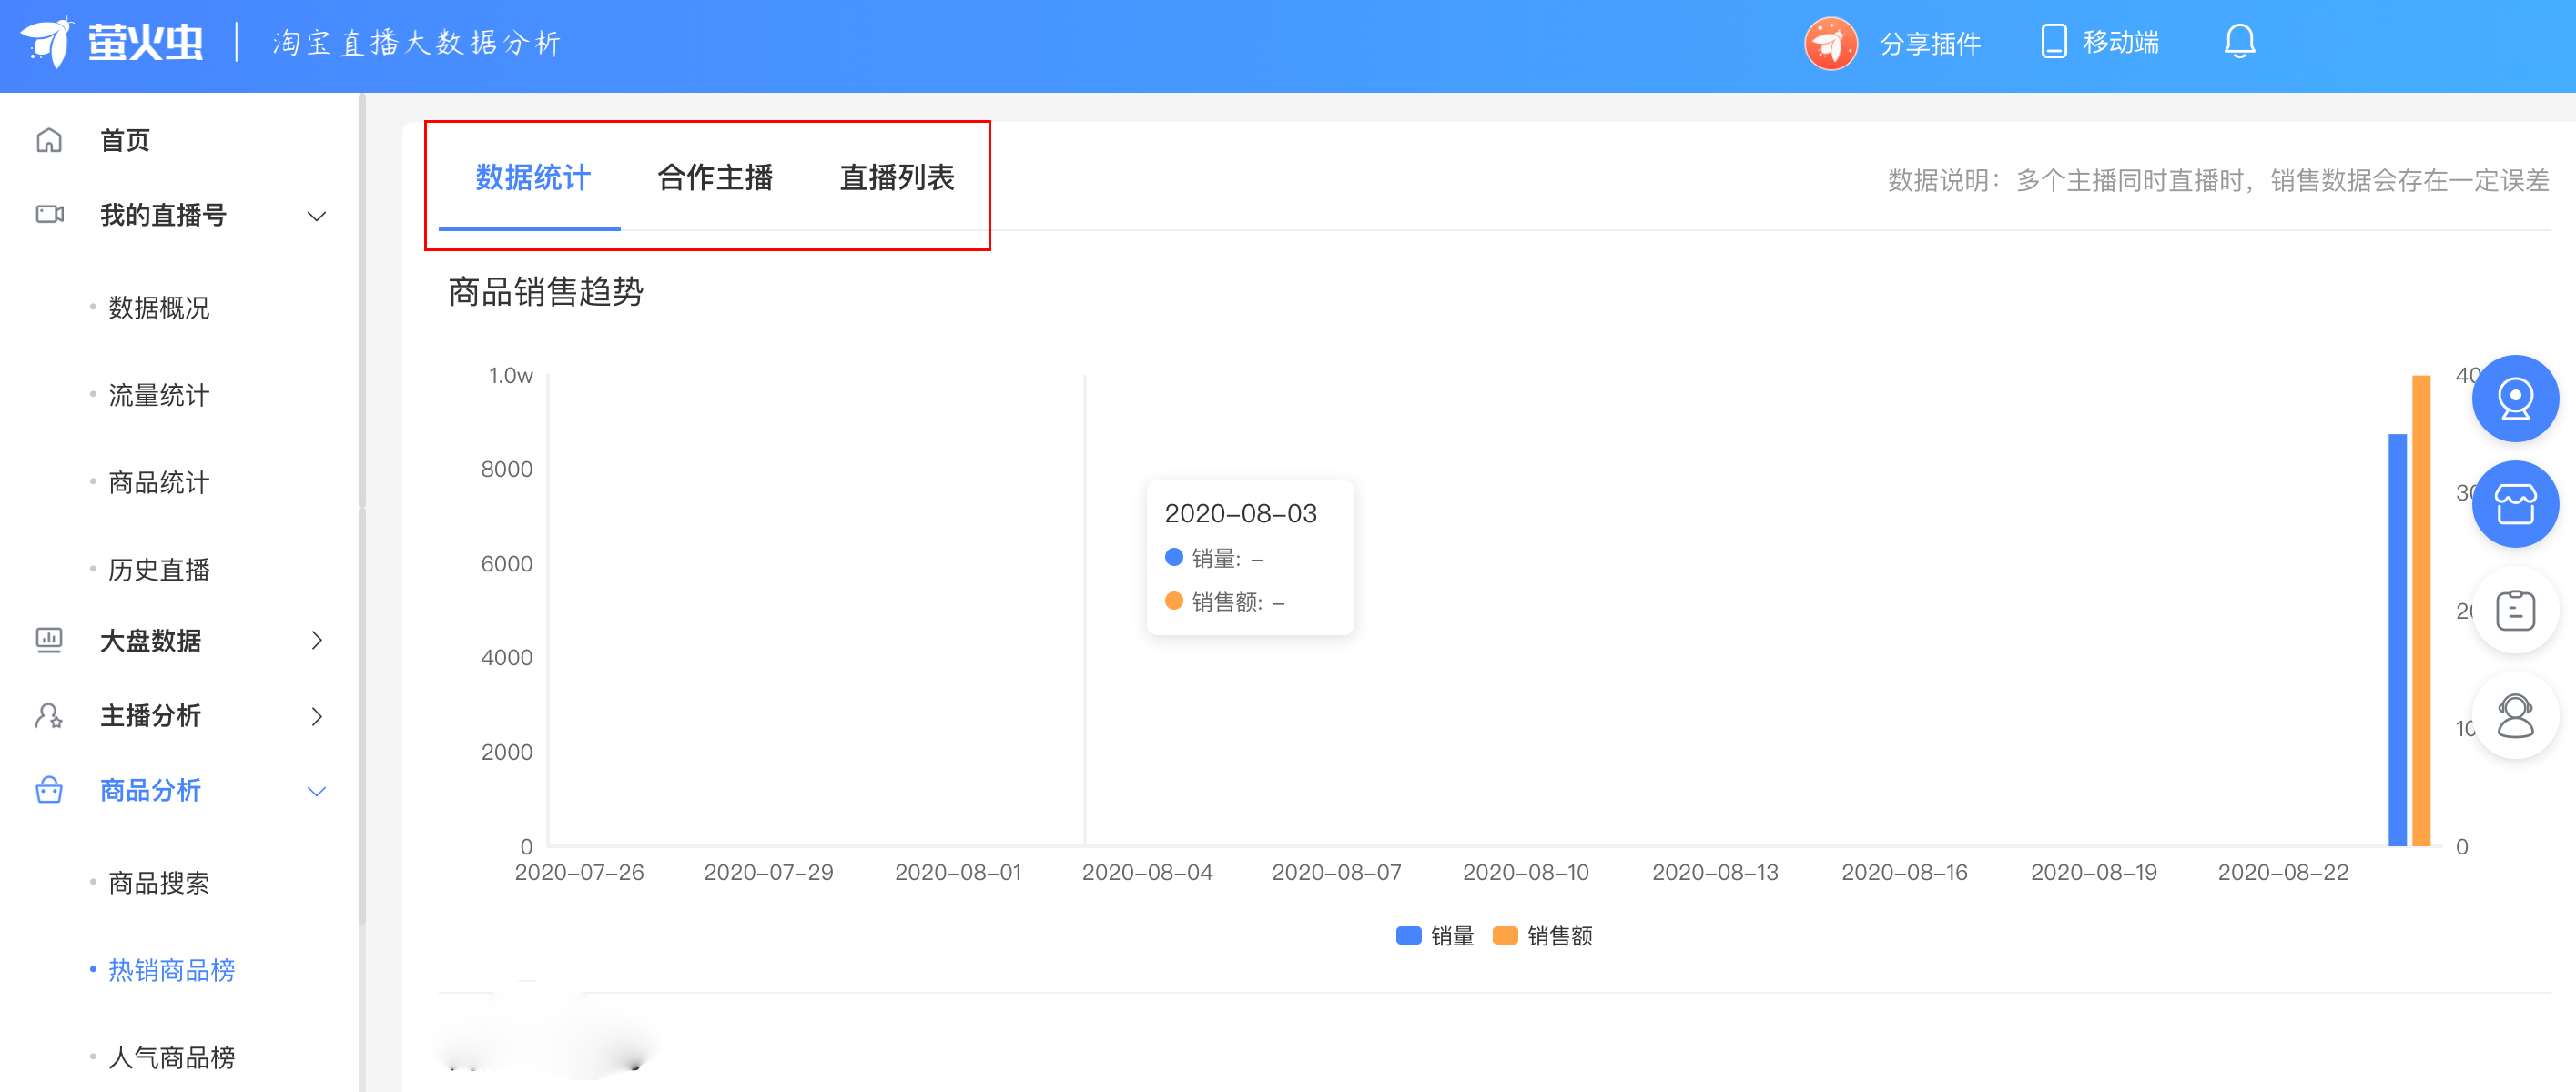Click the mobile phone icon for 移动端

point(2053,42)
